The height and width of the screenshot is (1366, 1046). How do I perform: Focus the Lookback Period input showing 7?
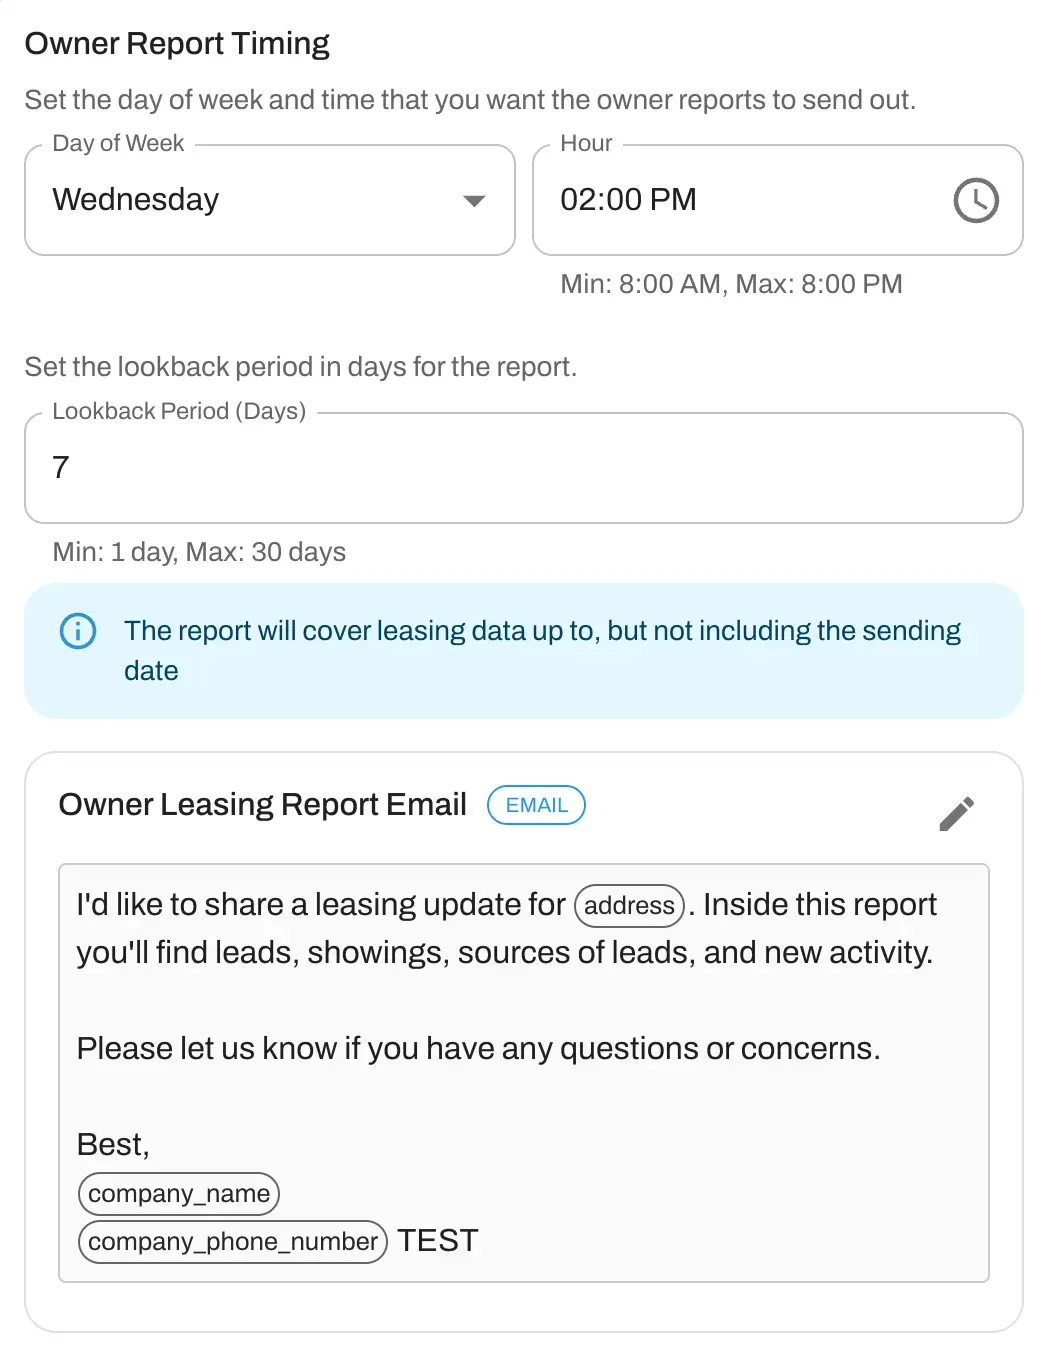point(523,467)
